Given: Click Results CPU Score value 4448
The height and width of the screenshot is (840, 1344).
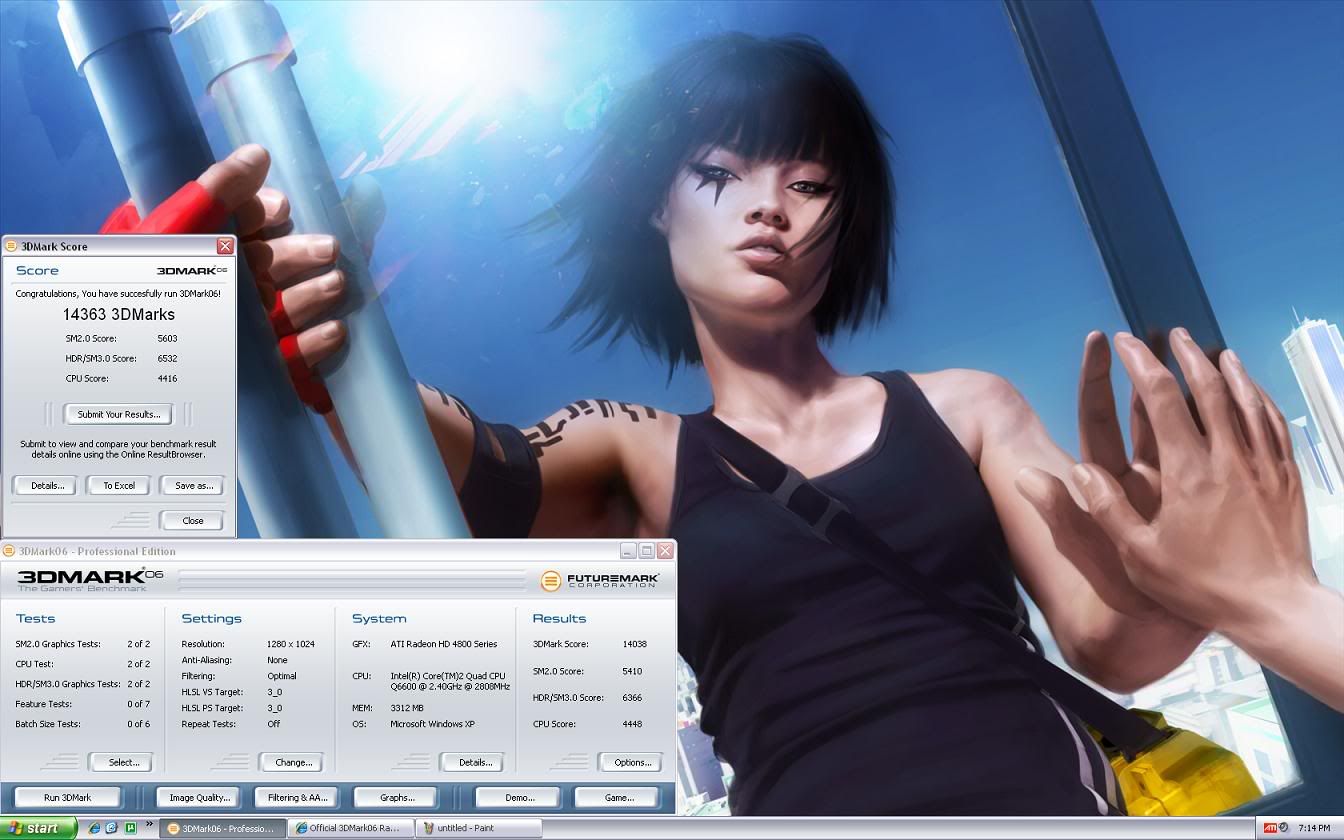Looking at the screenshot, I should [632, 724].
